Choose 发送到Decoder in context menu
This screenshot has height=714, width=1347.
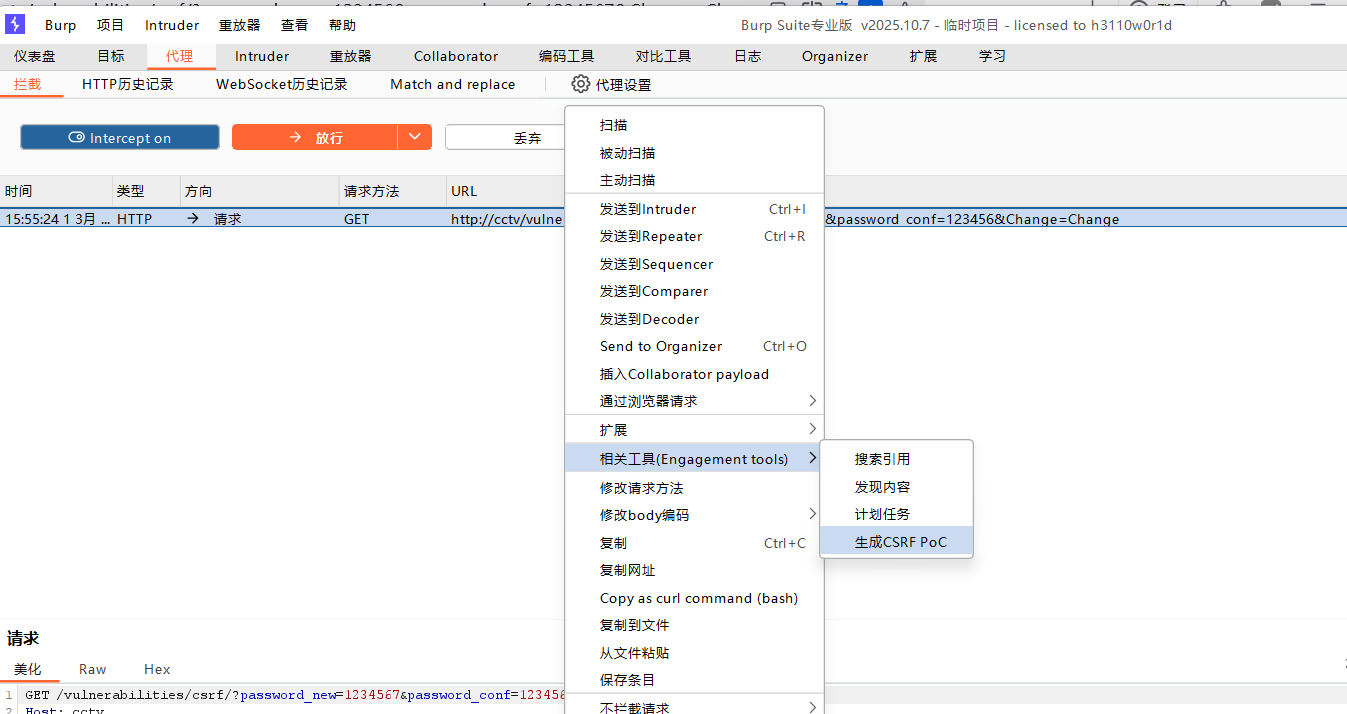click(694, 319)
